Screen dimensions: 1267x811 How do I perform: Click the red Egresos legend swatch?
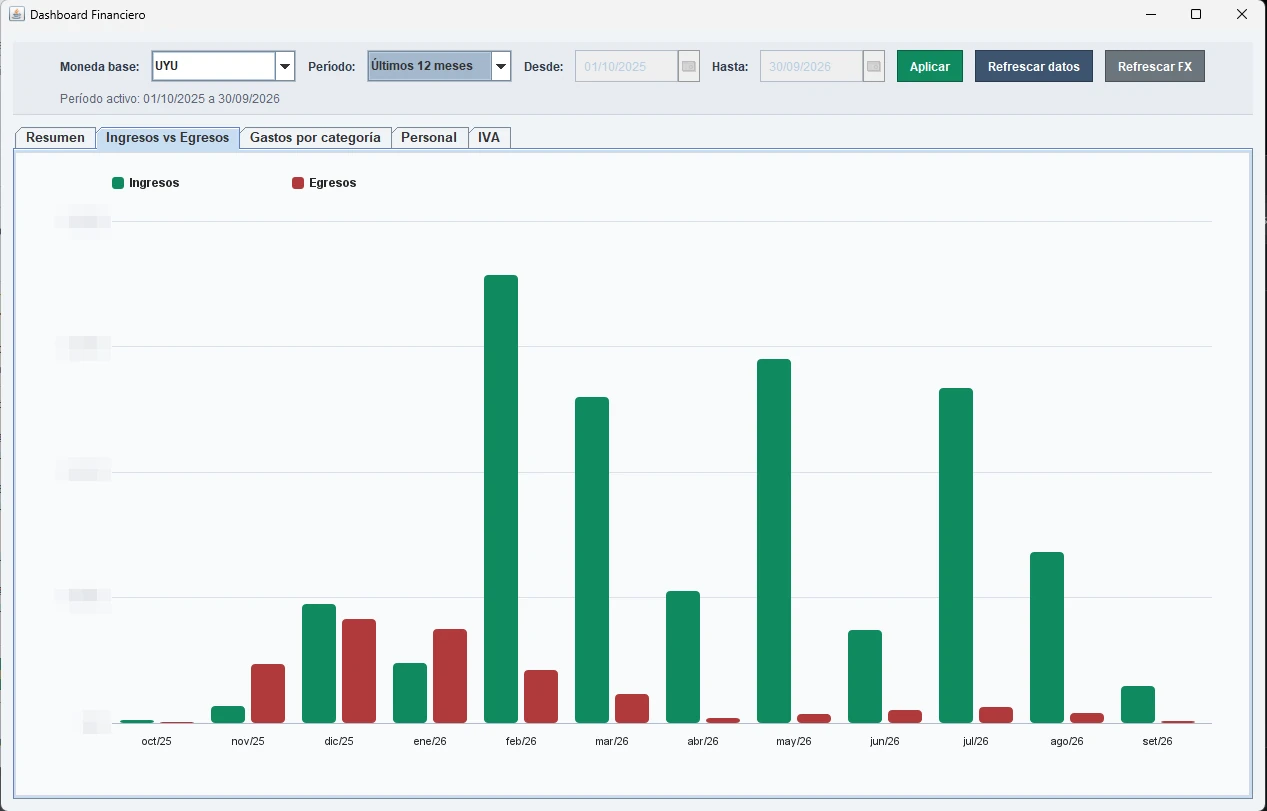coord(298,183)
